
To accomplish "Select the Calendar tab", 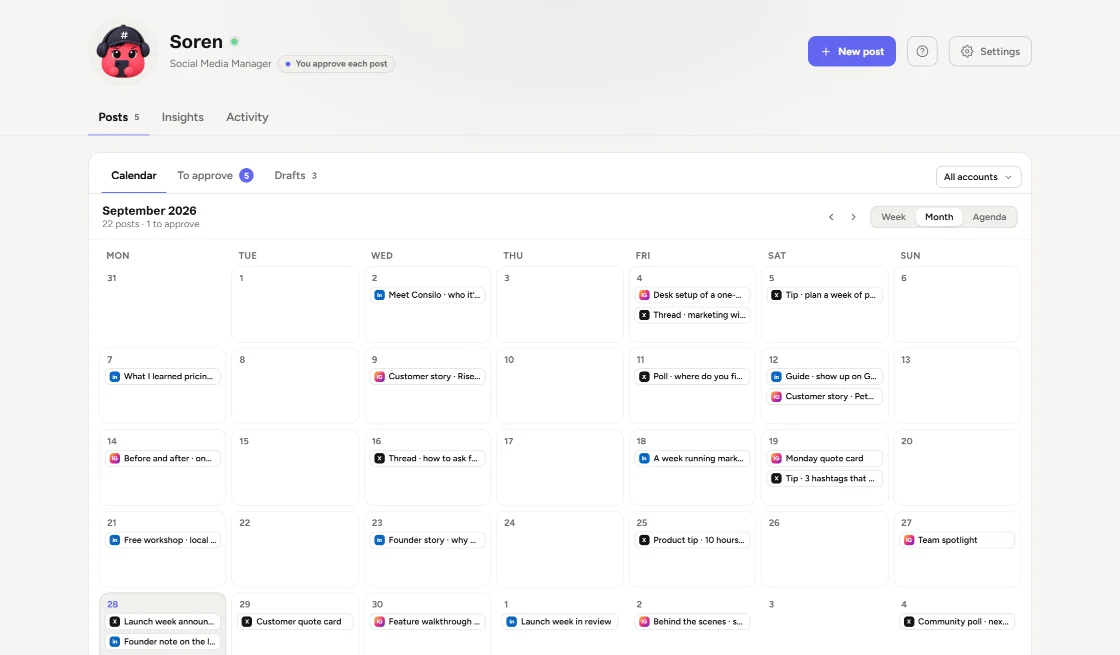I will (134, 176).
